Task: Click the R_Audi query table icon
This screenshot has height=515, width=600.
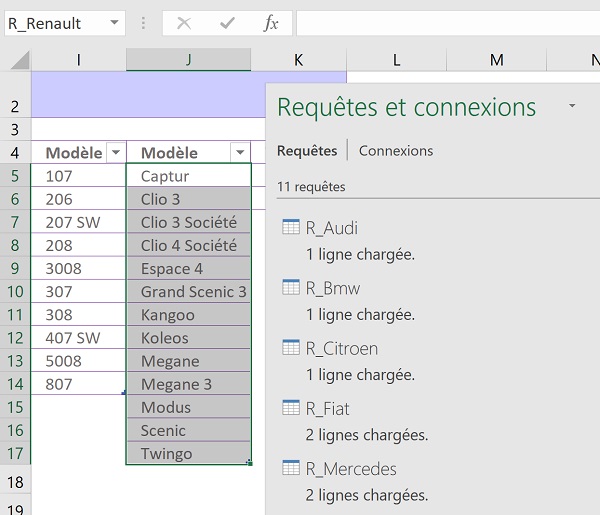Action: coord(291,227)
